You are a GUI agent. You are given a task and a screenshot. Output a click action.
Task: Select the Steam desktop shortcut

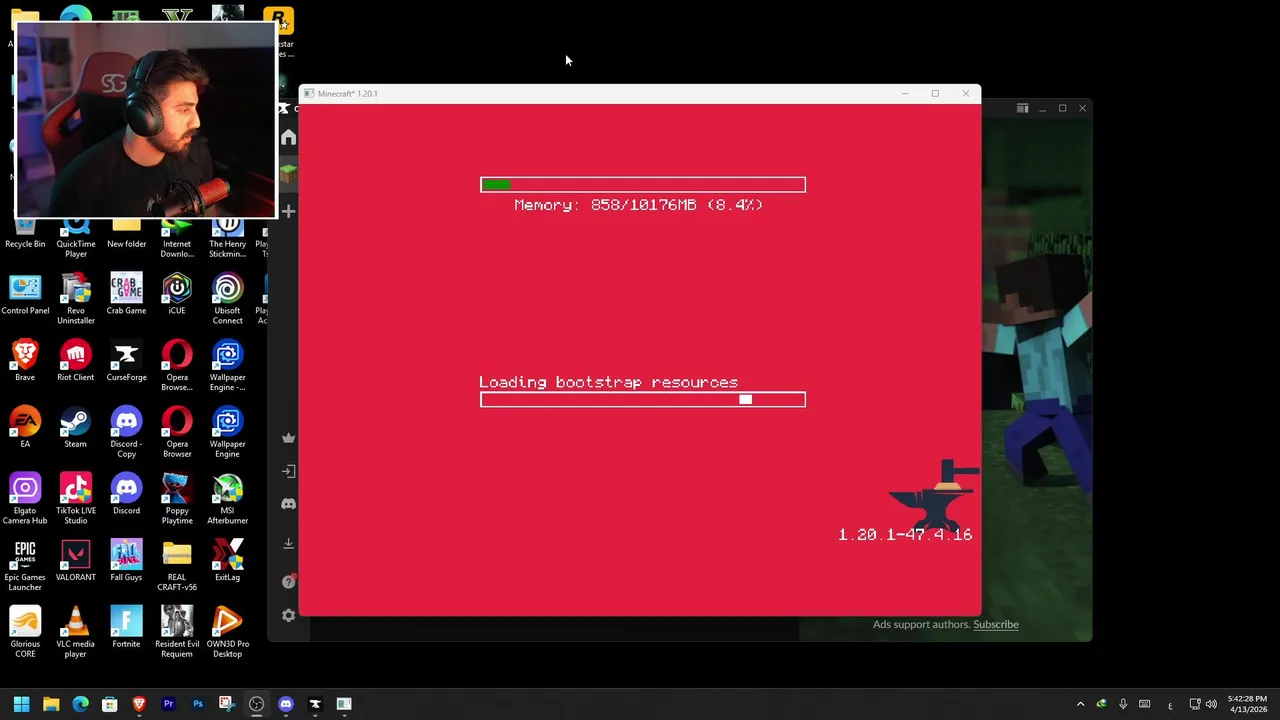[x=76, y=427]
